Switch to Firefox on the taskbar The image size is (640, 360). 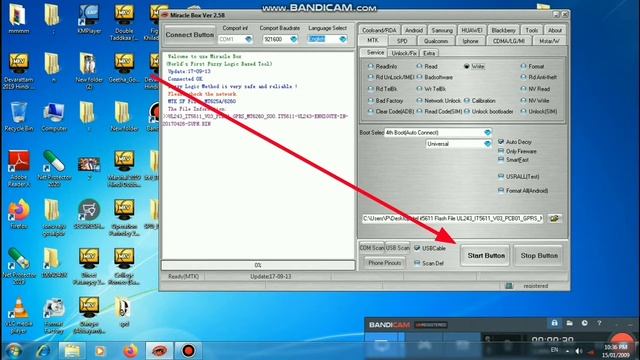tap(131, 351)
